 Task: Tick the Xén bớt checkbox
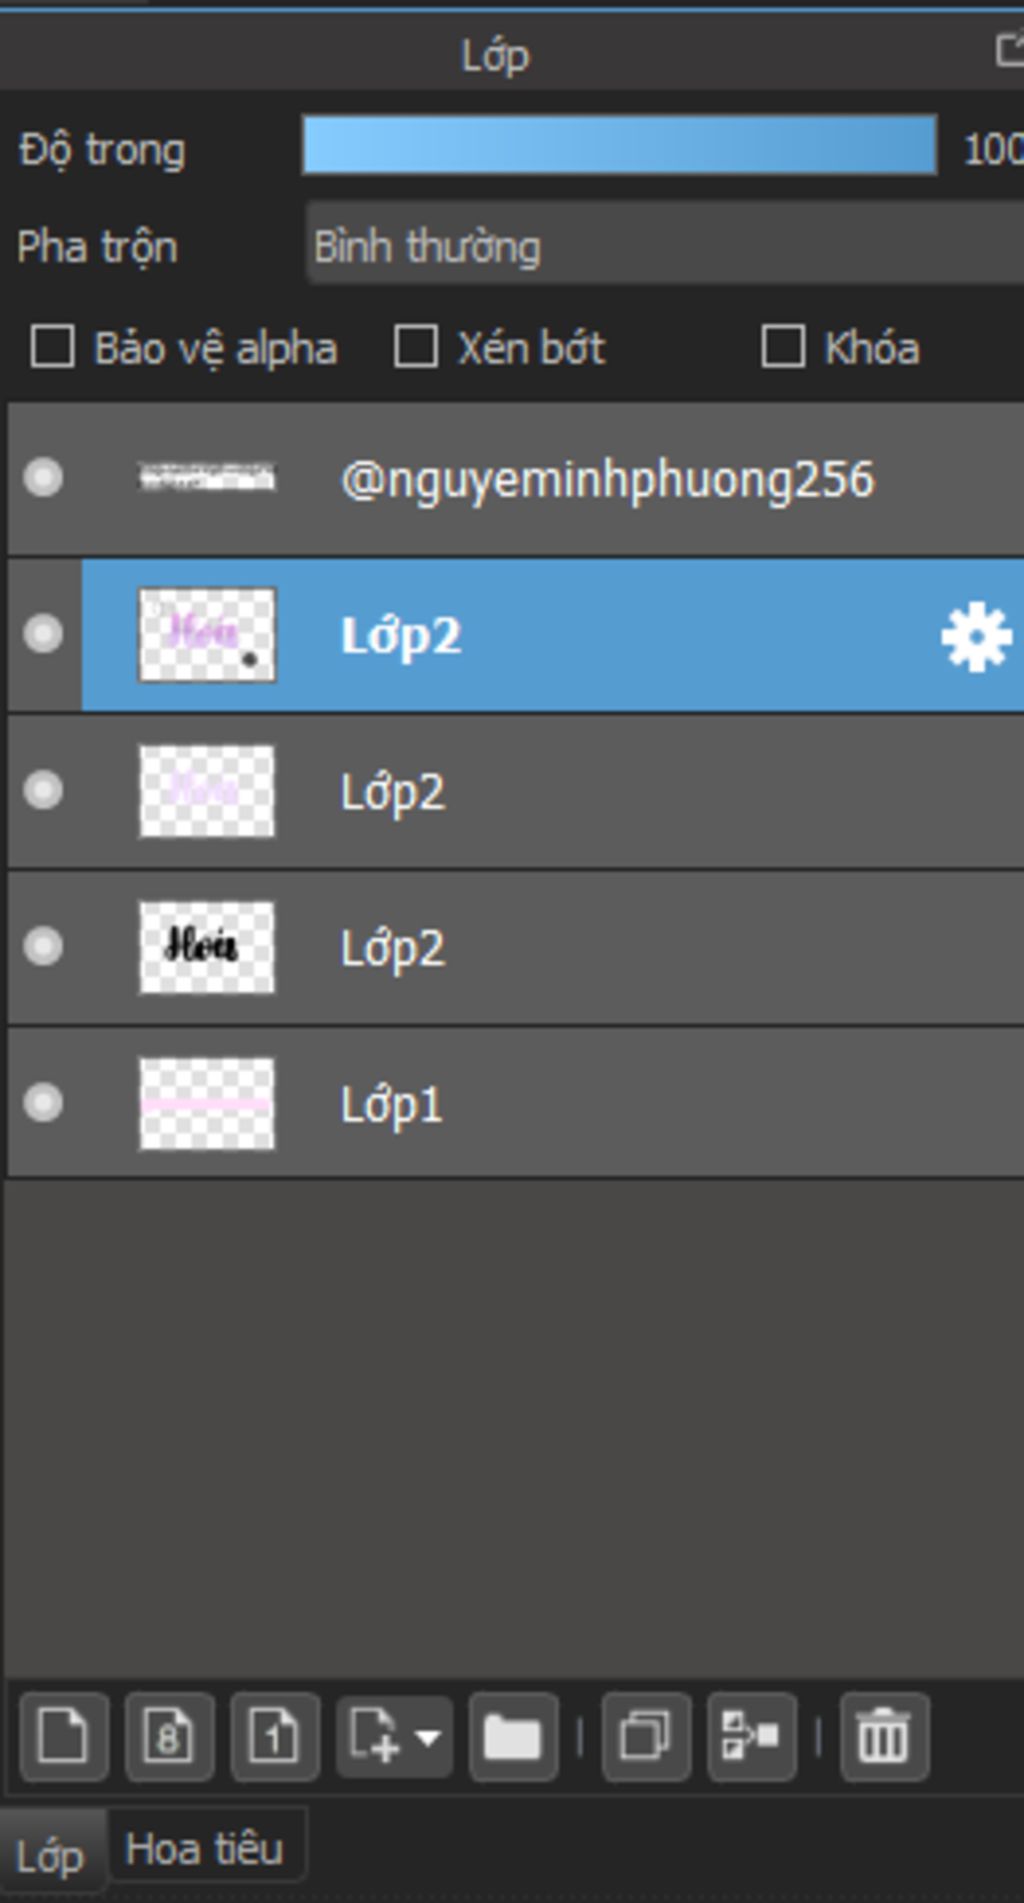click(x=415, y=347)
